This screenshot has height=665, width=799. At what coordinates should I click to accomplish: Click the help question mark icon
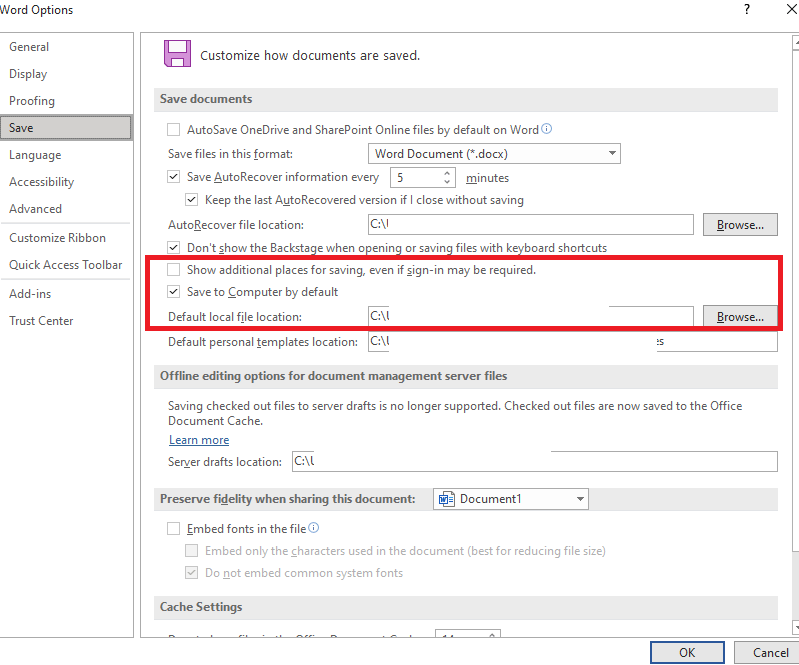tap(747, 9)
